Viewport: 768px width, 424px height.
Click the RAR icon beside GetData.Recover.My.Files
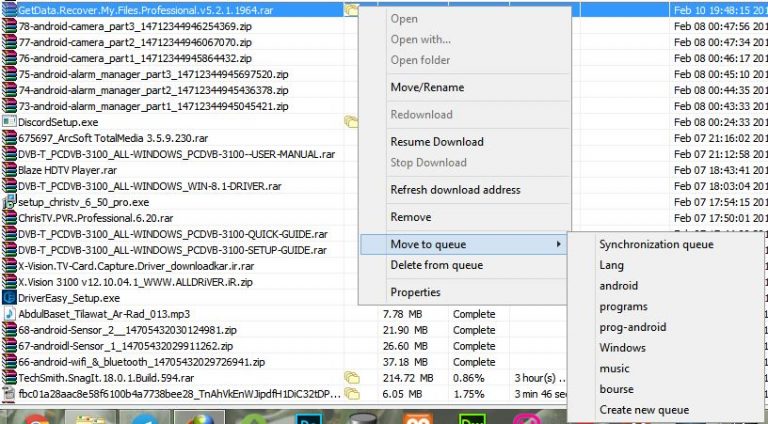[x=9, y=10]
